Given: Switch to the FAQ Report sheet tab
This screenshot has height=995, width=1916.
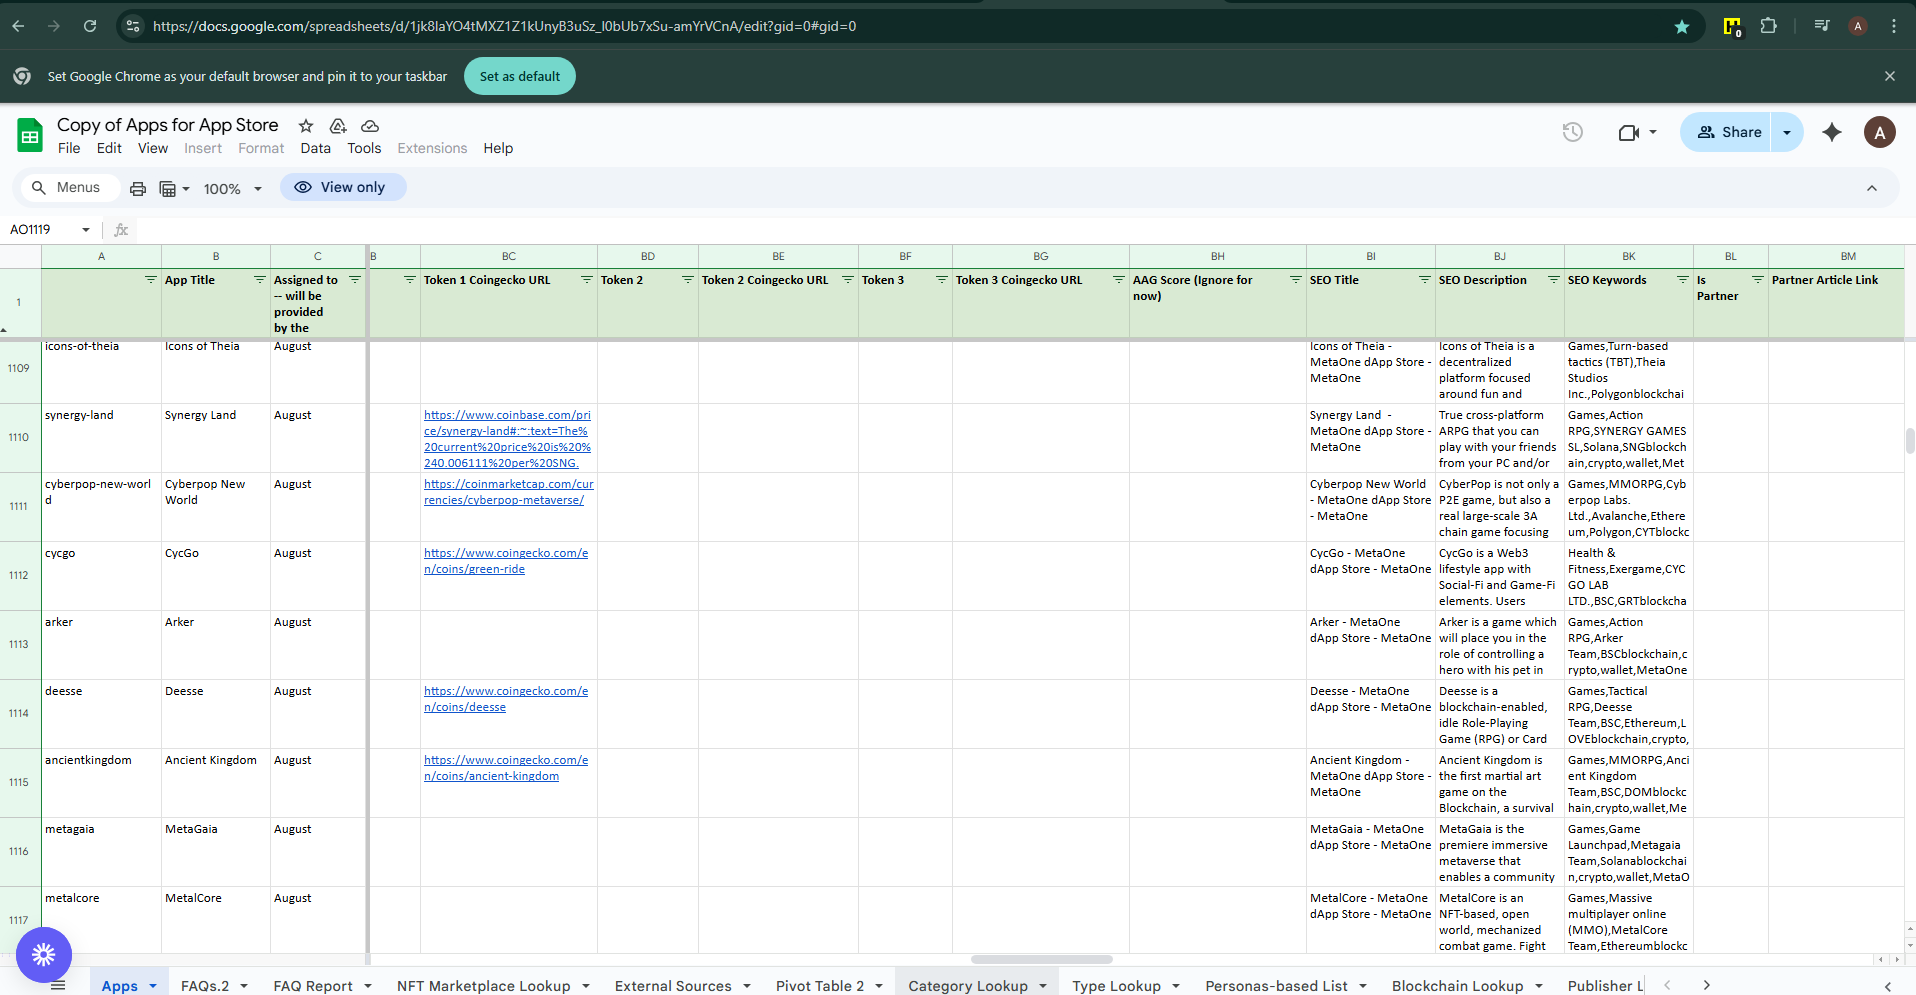Looking at the screenshot, I should click(x=312, y=986).
